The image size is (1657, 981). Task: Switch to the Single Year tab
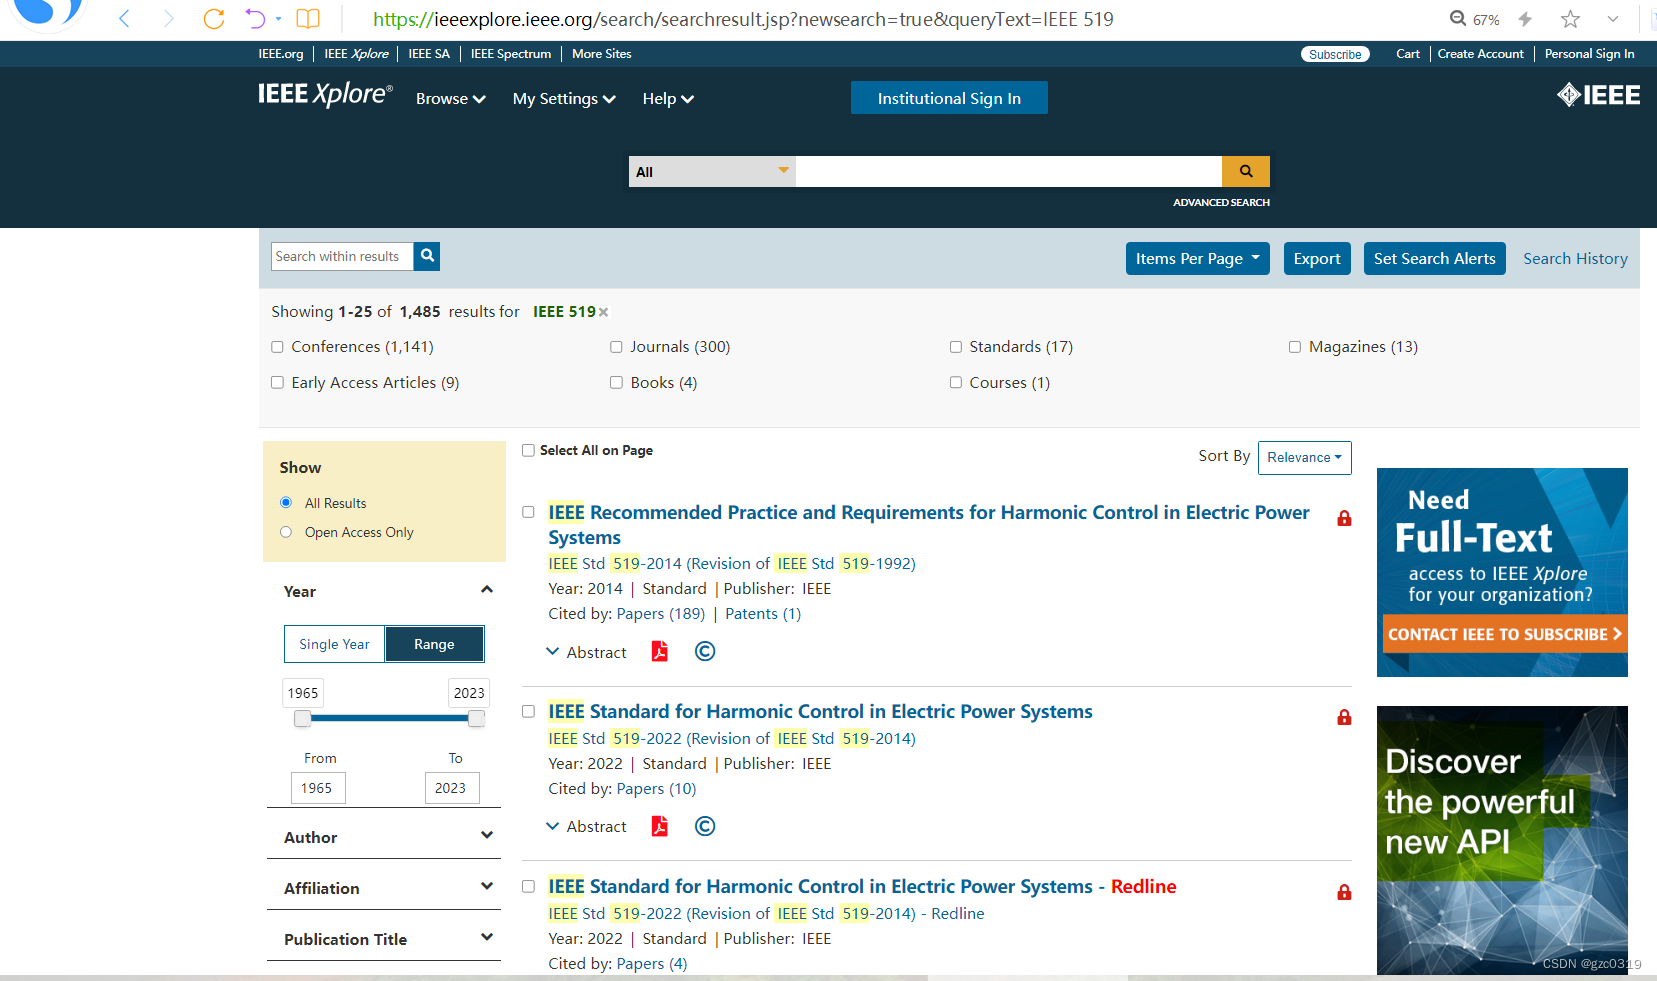334,644
